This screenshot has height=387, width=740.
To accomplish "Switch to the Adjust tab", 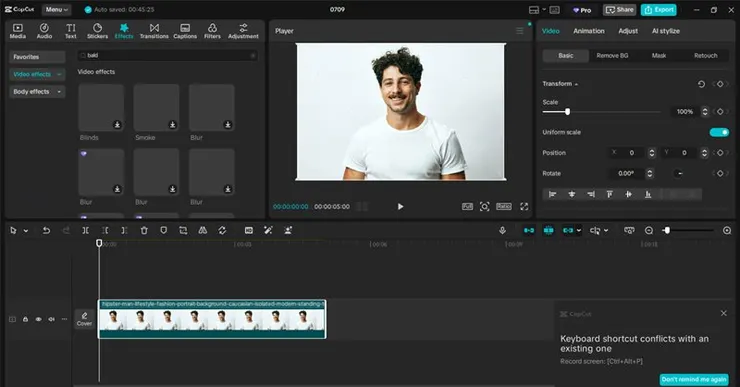I will pyautogui.click(x=628, y=31).
